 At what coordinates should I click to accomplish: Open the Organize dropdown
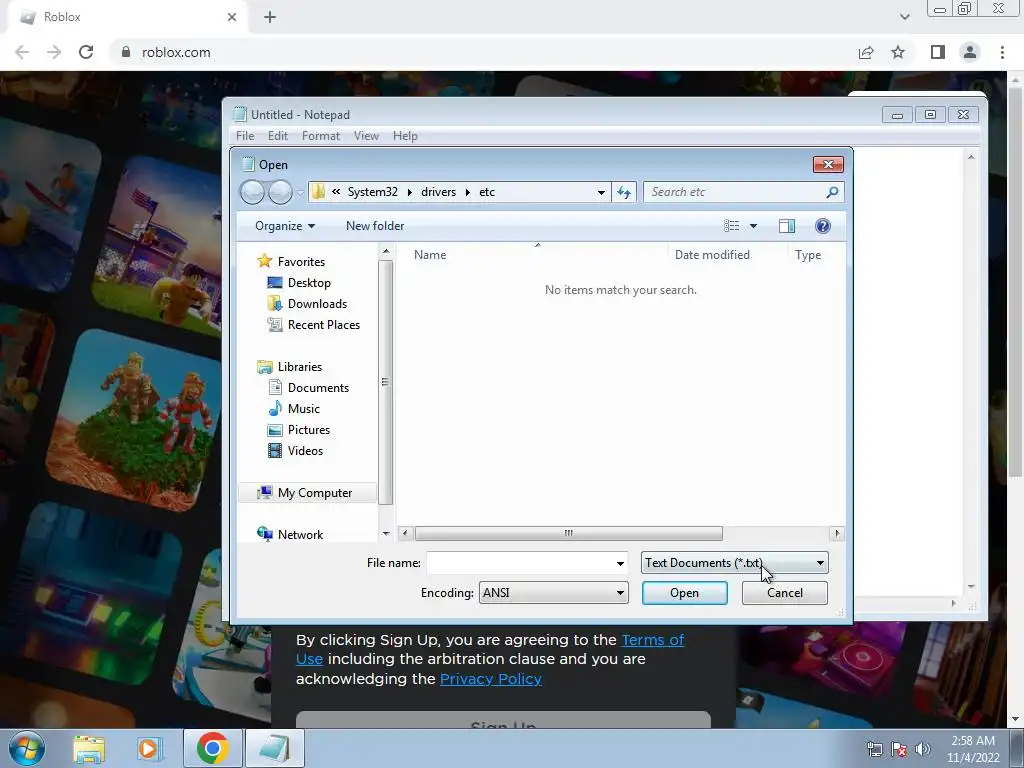pos(285,226)
